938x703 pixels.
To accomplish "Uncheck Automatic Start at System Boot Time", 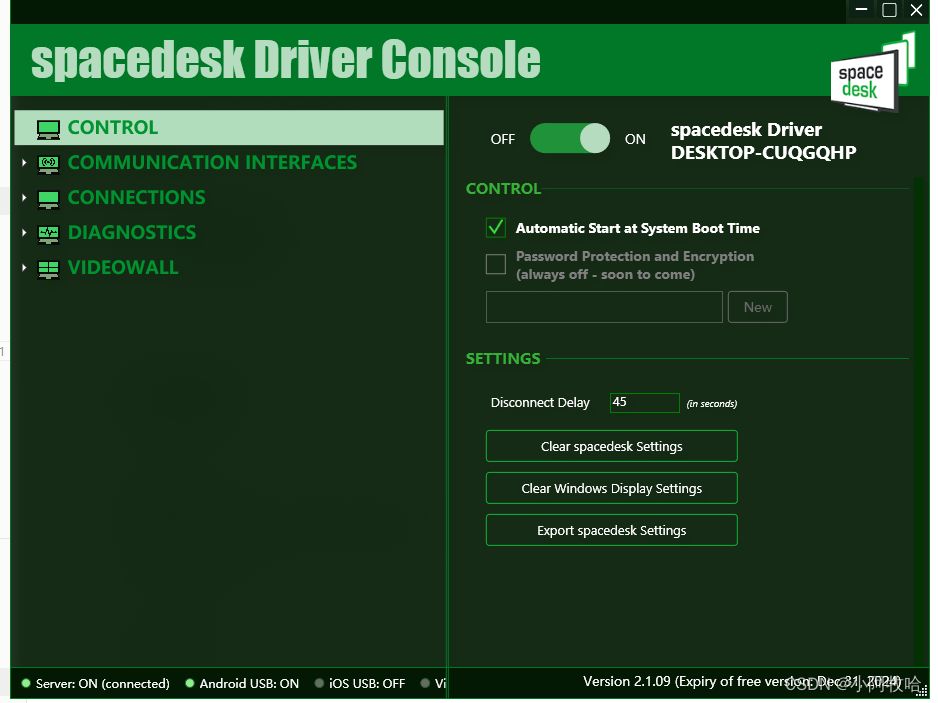I will click(496, 227).
